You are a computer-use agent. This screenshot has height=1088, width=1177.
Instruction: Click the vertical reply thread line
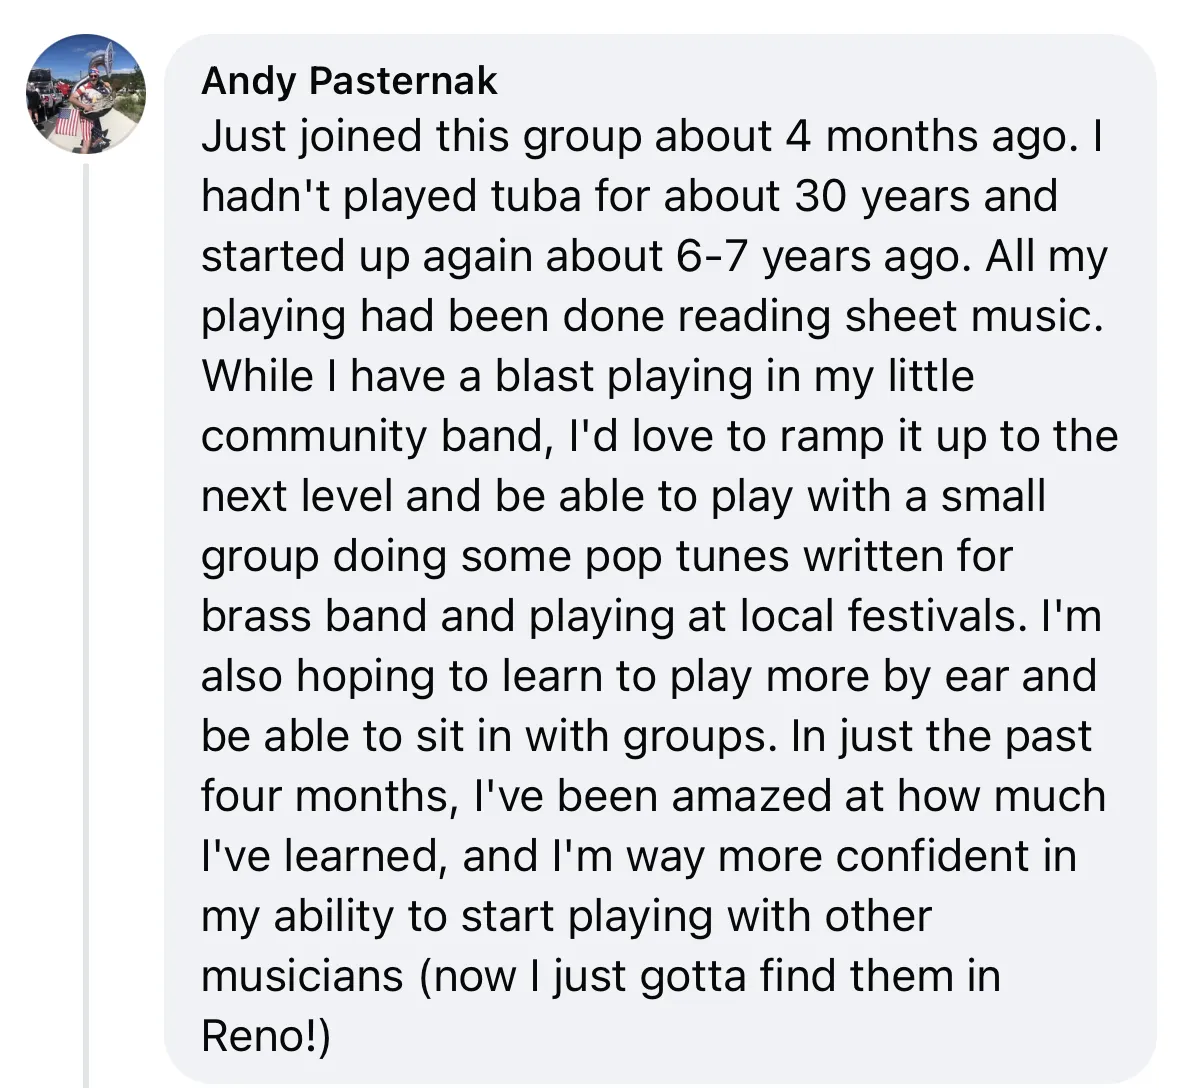coord(86,625)
